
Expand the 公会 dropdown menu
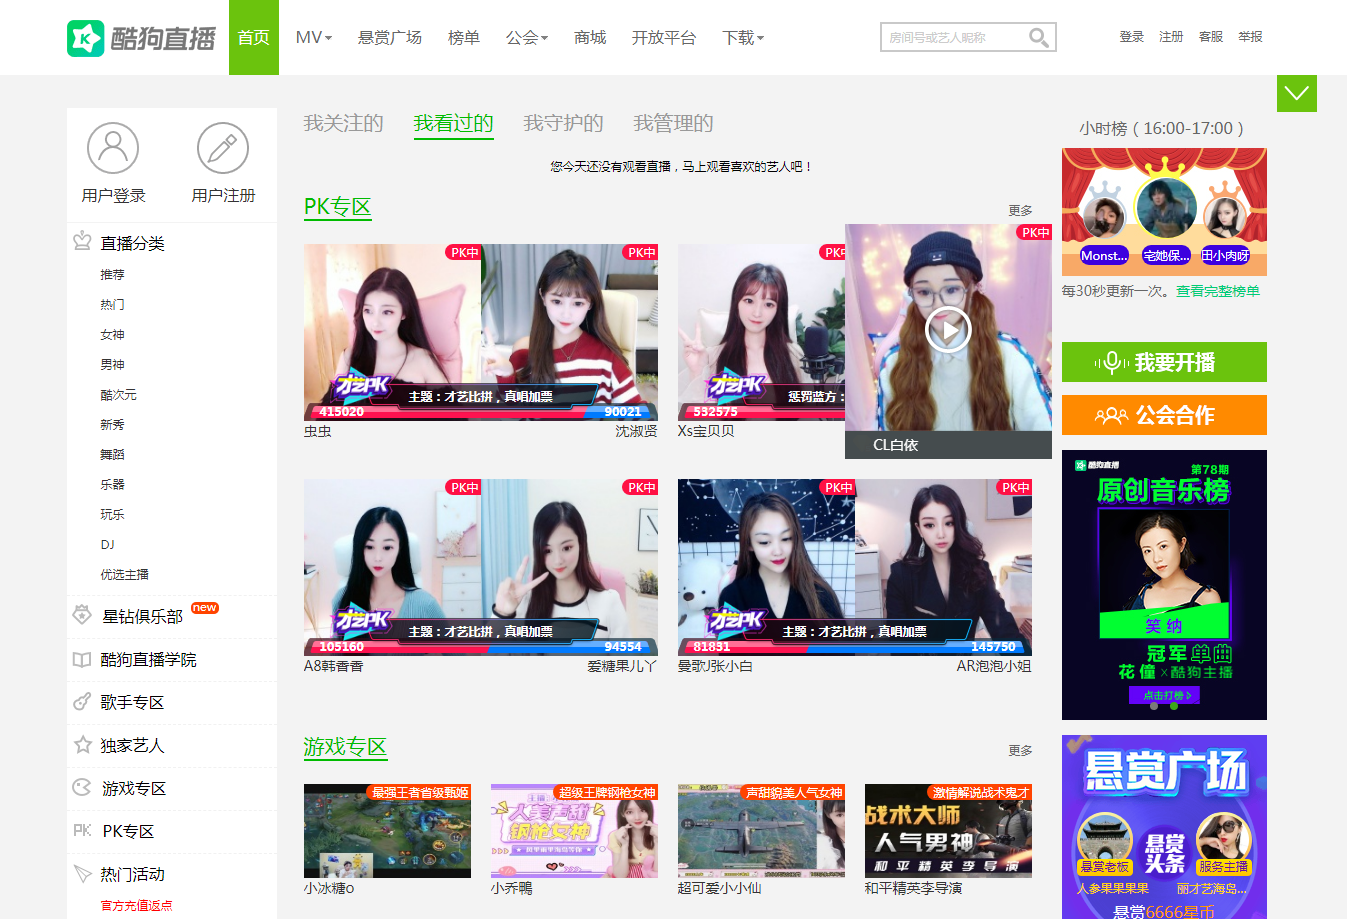[x=526, y=37]
